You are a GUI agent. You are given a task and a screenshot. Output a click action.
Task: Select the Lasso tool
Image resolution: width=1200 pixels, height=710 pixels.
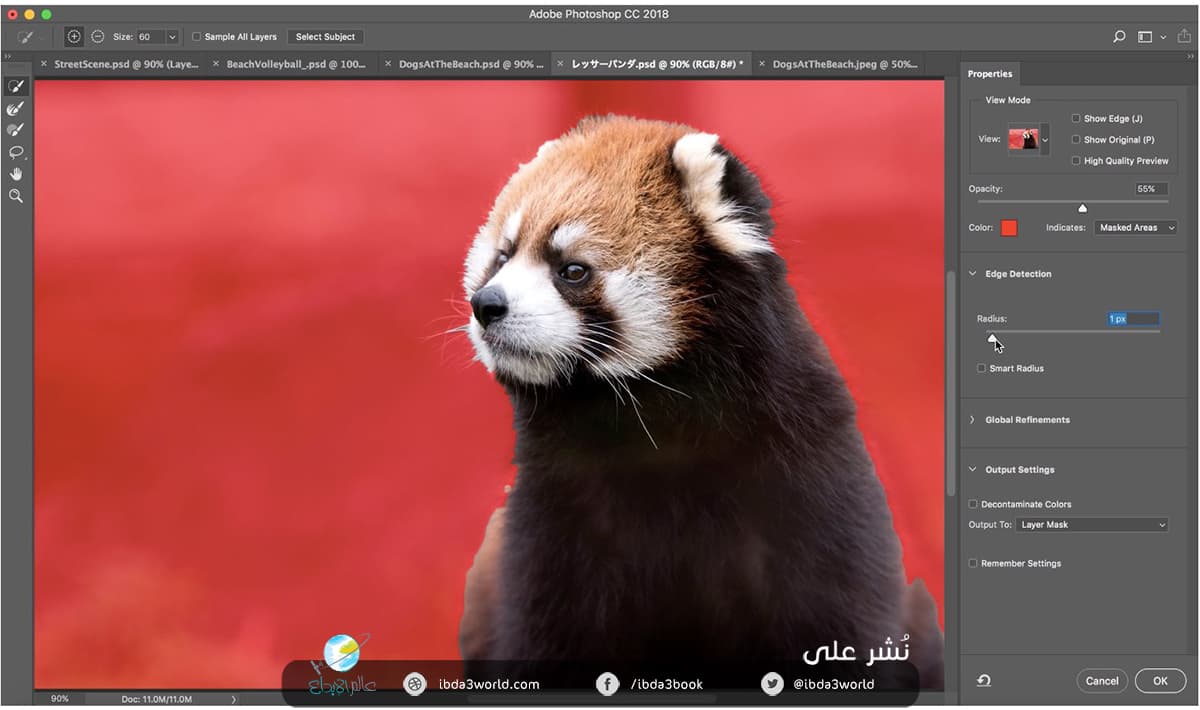click(x=16, y=153)
